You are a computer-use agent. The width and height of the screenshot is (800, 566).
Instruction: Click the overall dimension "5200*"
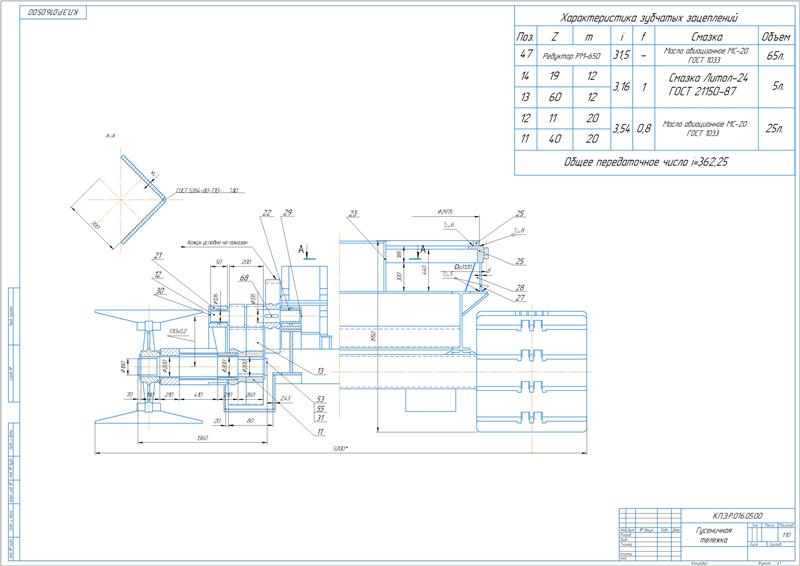pos(340,448)
